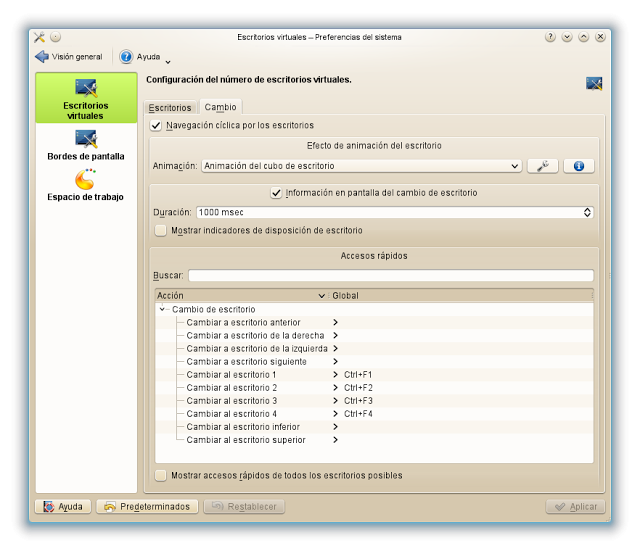Switch to the Escritorios tab
This screenshot has height=551, width=640.
(169, 107)
